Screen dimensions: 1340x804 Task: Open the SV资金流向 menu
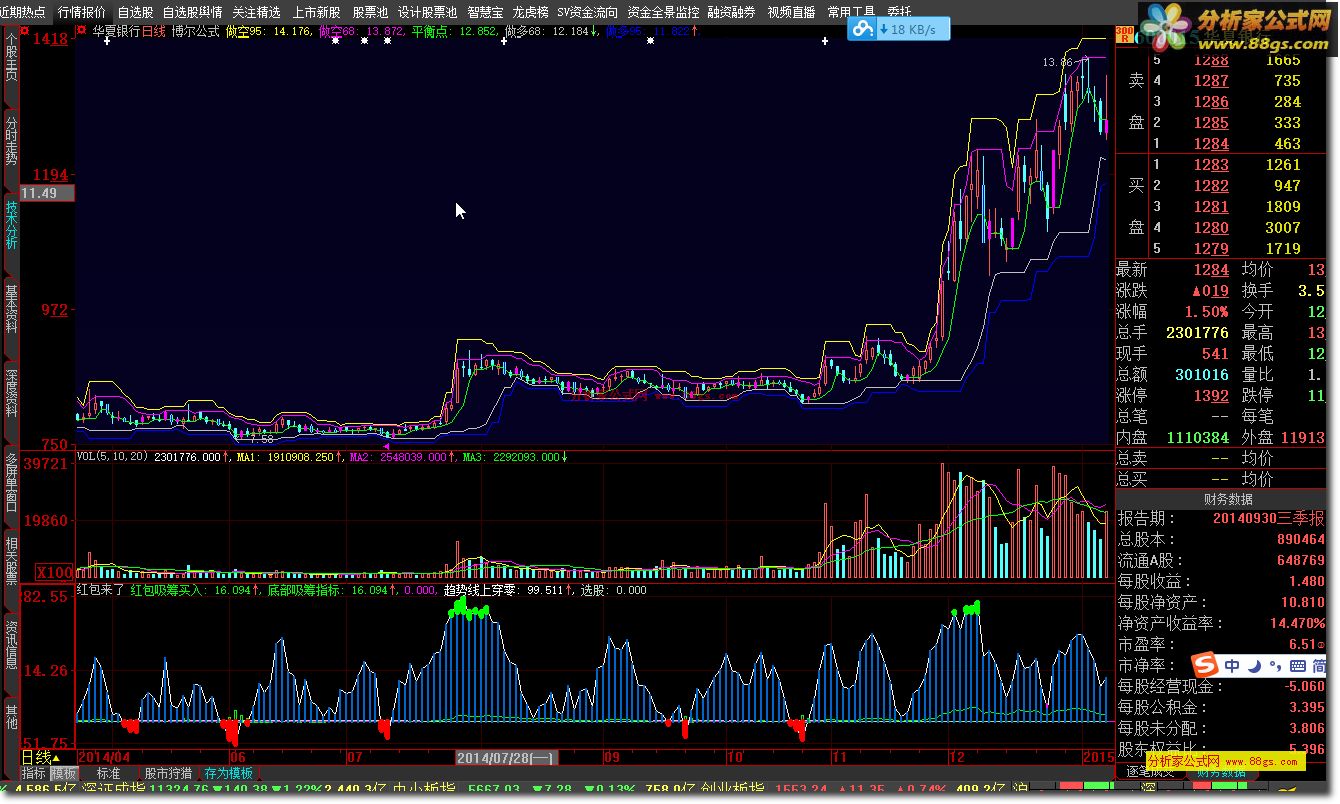[588, 12]
